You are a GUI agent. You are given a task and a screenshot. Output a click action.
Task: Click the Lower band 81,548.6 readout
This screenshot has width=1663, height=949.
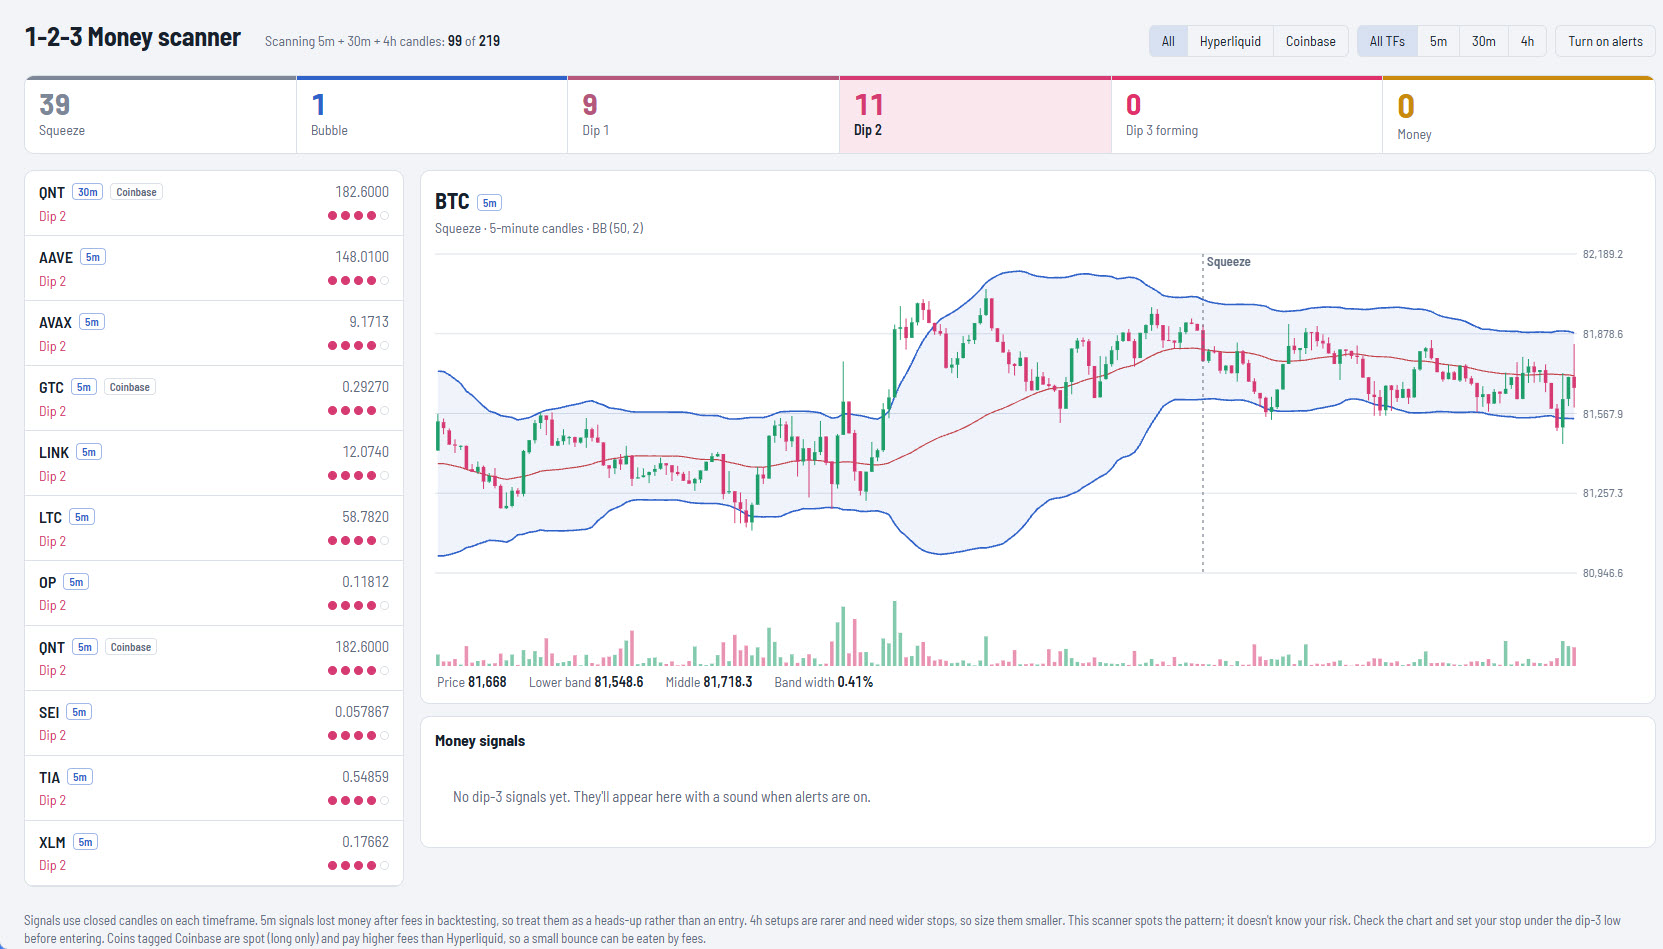click(x=586, y=682)
